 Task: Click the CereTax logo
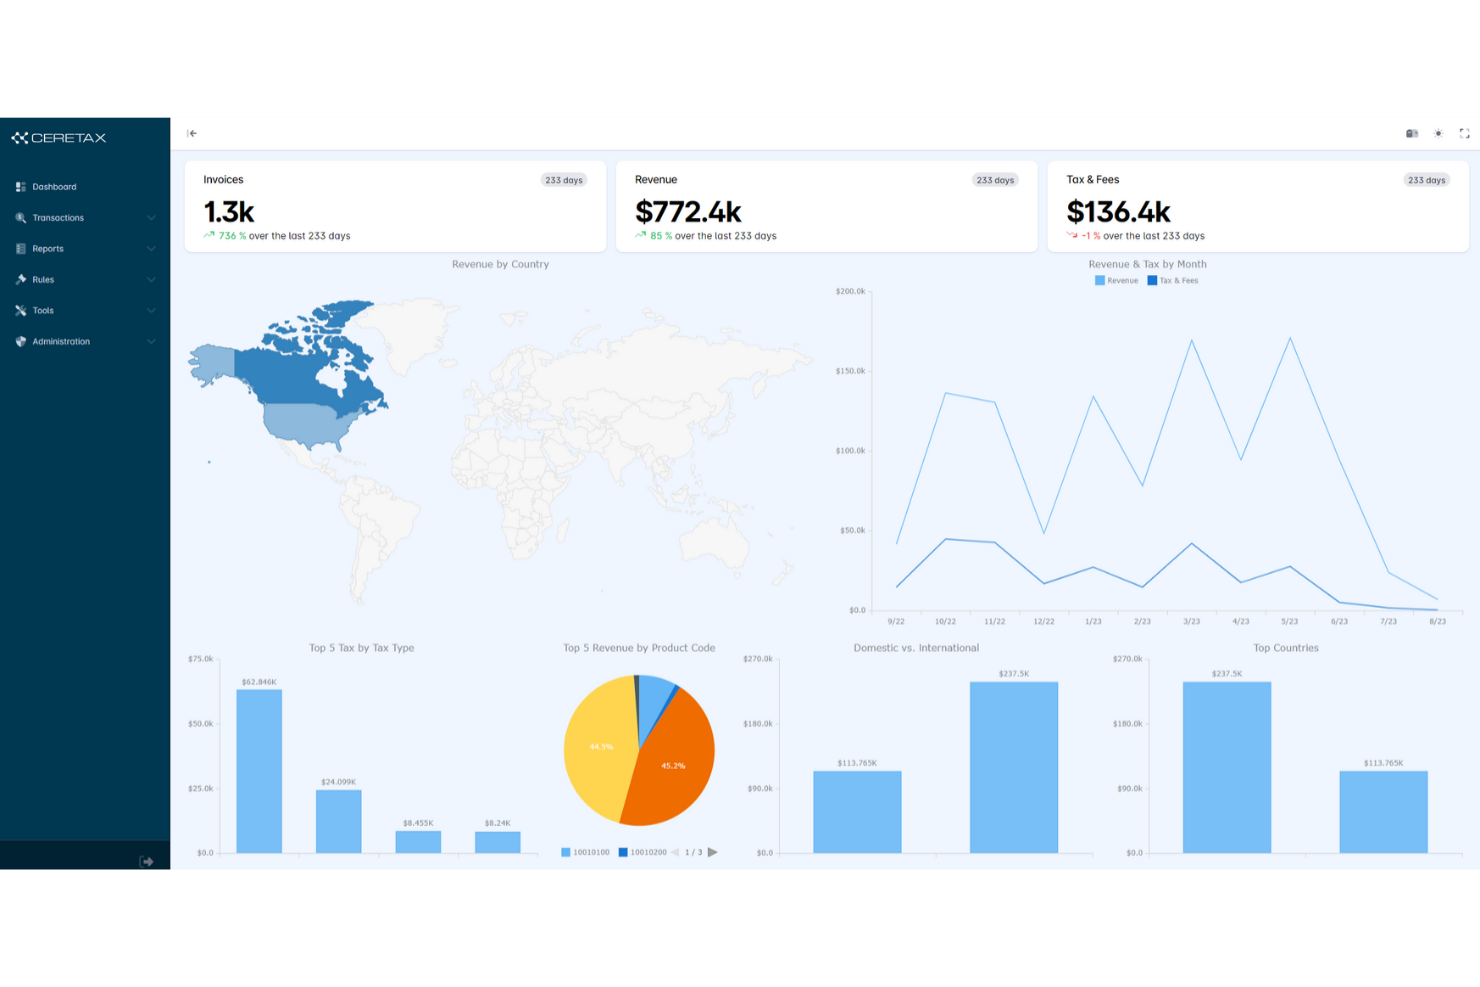pyautogui.click(x=59, y=138)
